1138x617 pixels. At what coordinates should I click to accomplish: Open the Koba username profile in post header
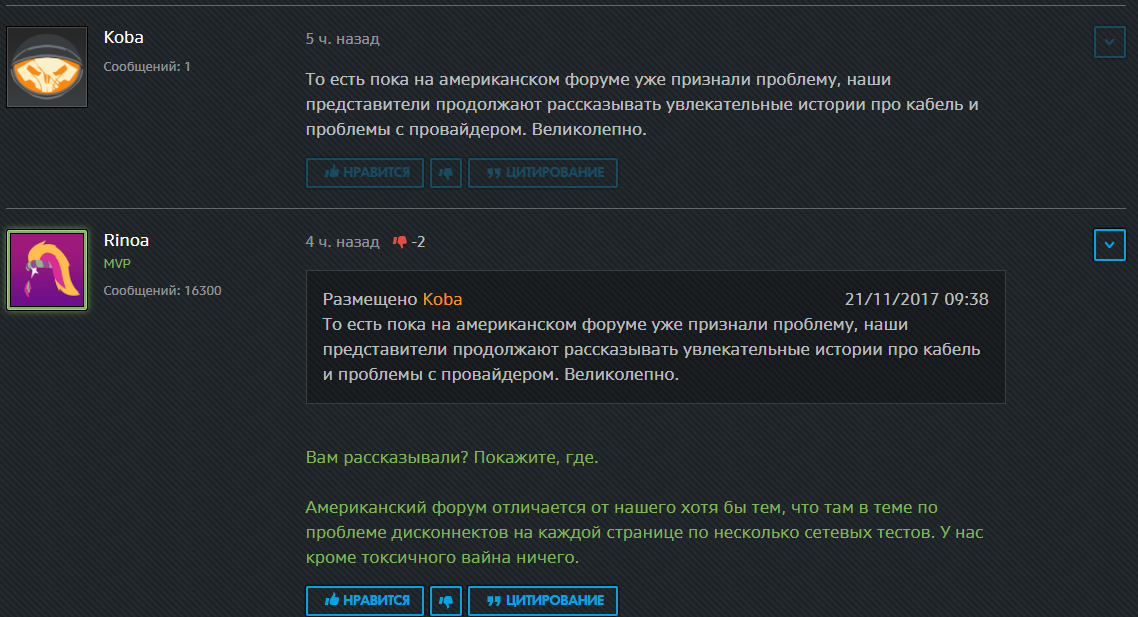click(124, 38)
